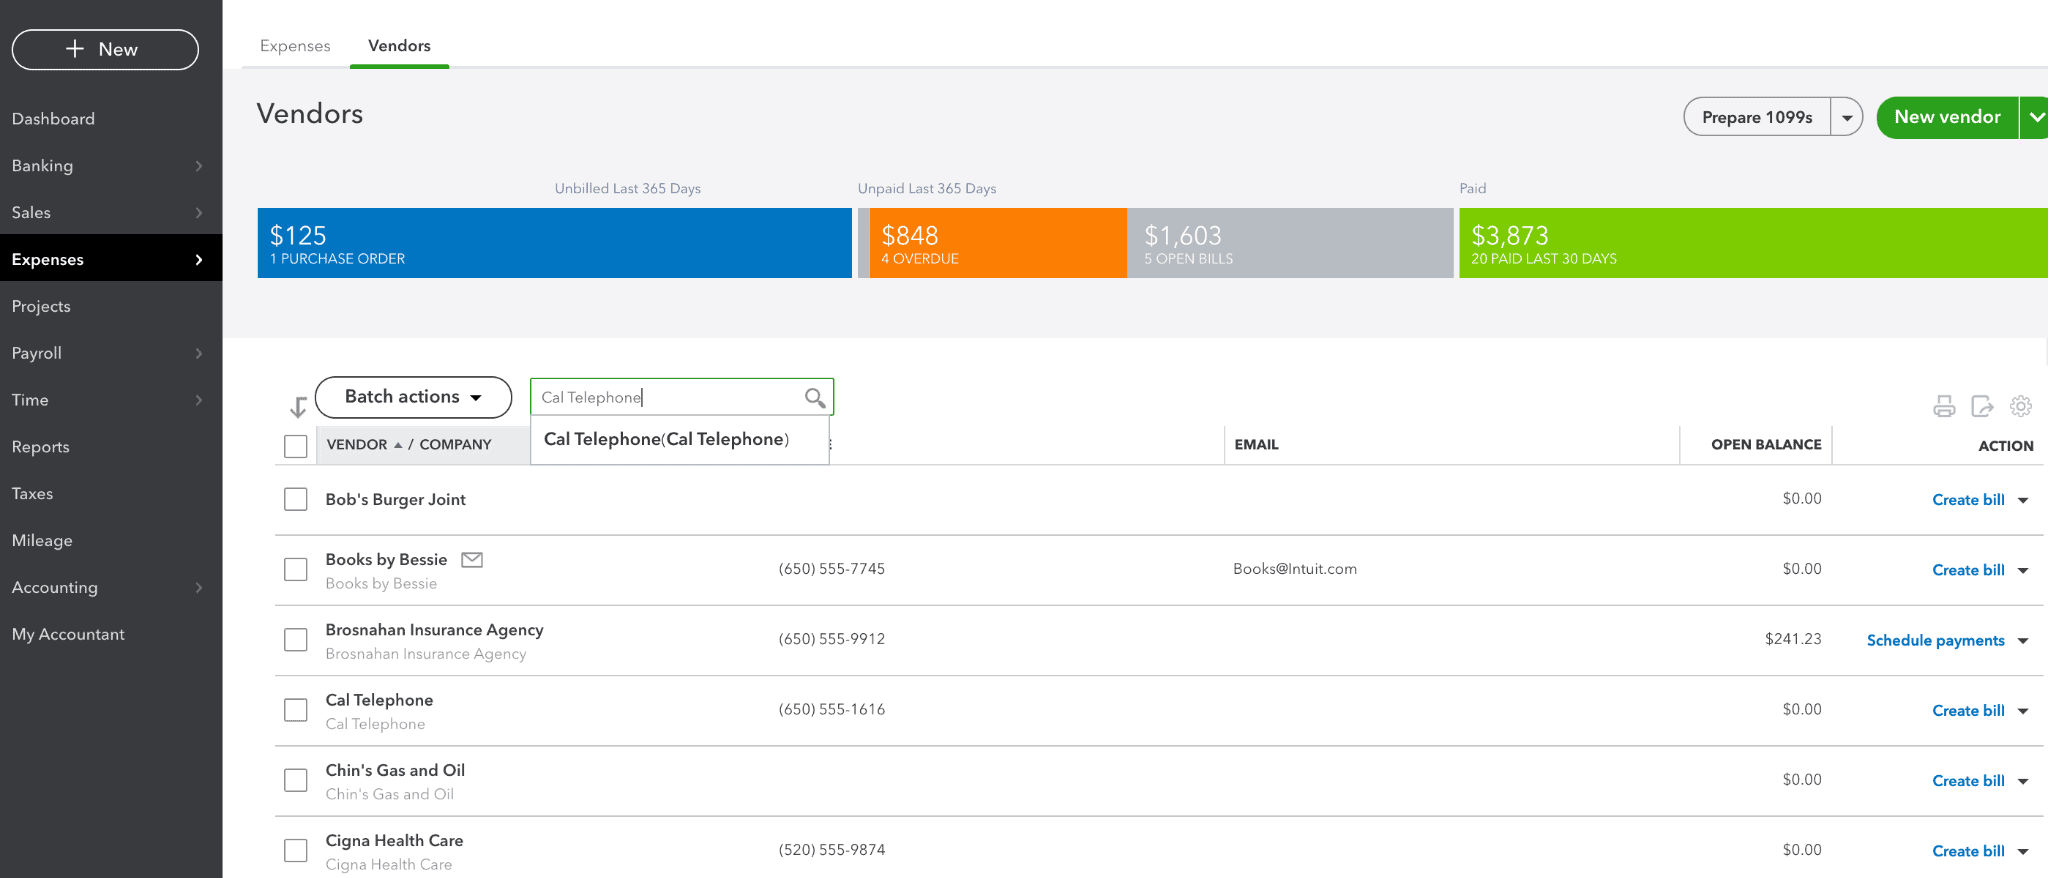
Task: Filter by the green $3,873 paid bar
Action: (x=1753, y=243)
